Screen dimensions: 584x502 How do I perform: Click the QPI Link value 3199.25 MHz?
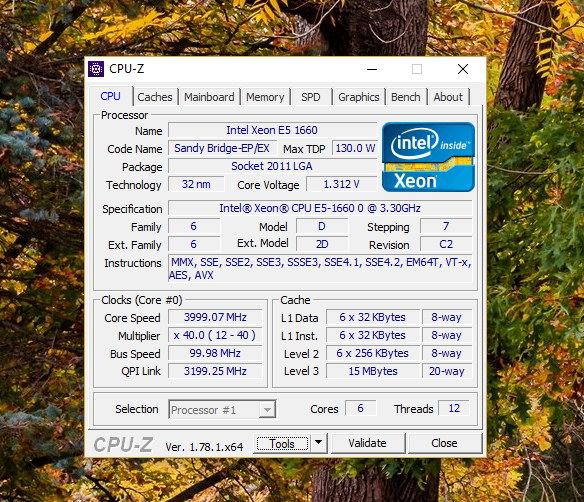215,371
